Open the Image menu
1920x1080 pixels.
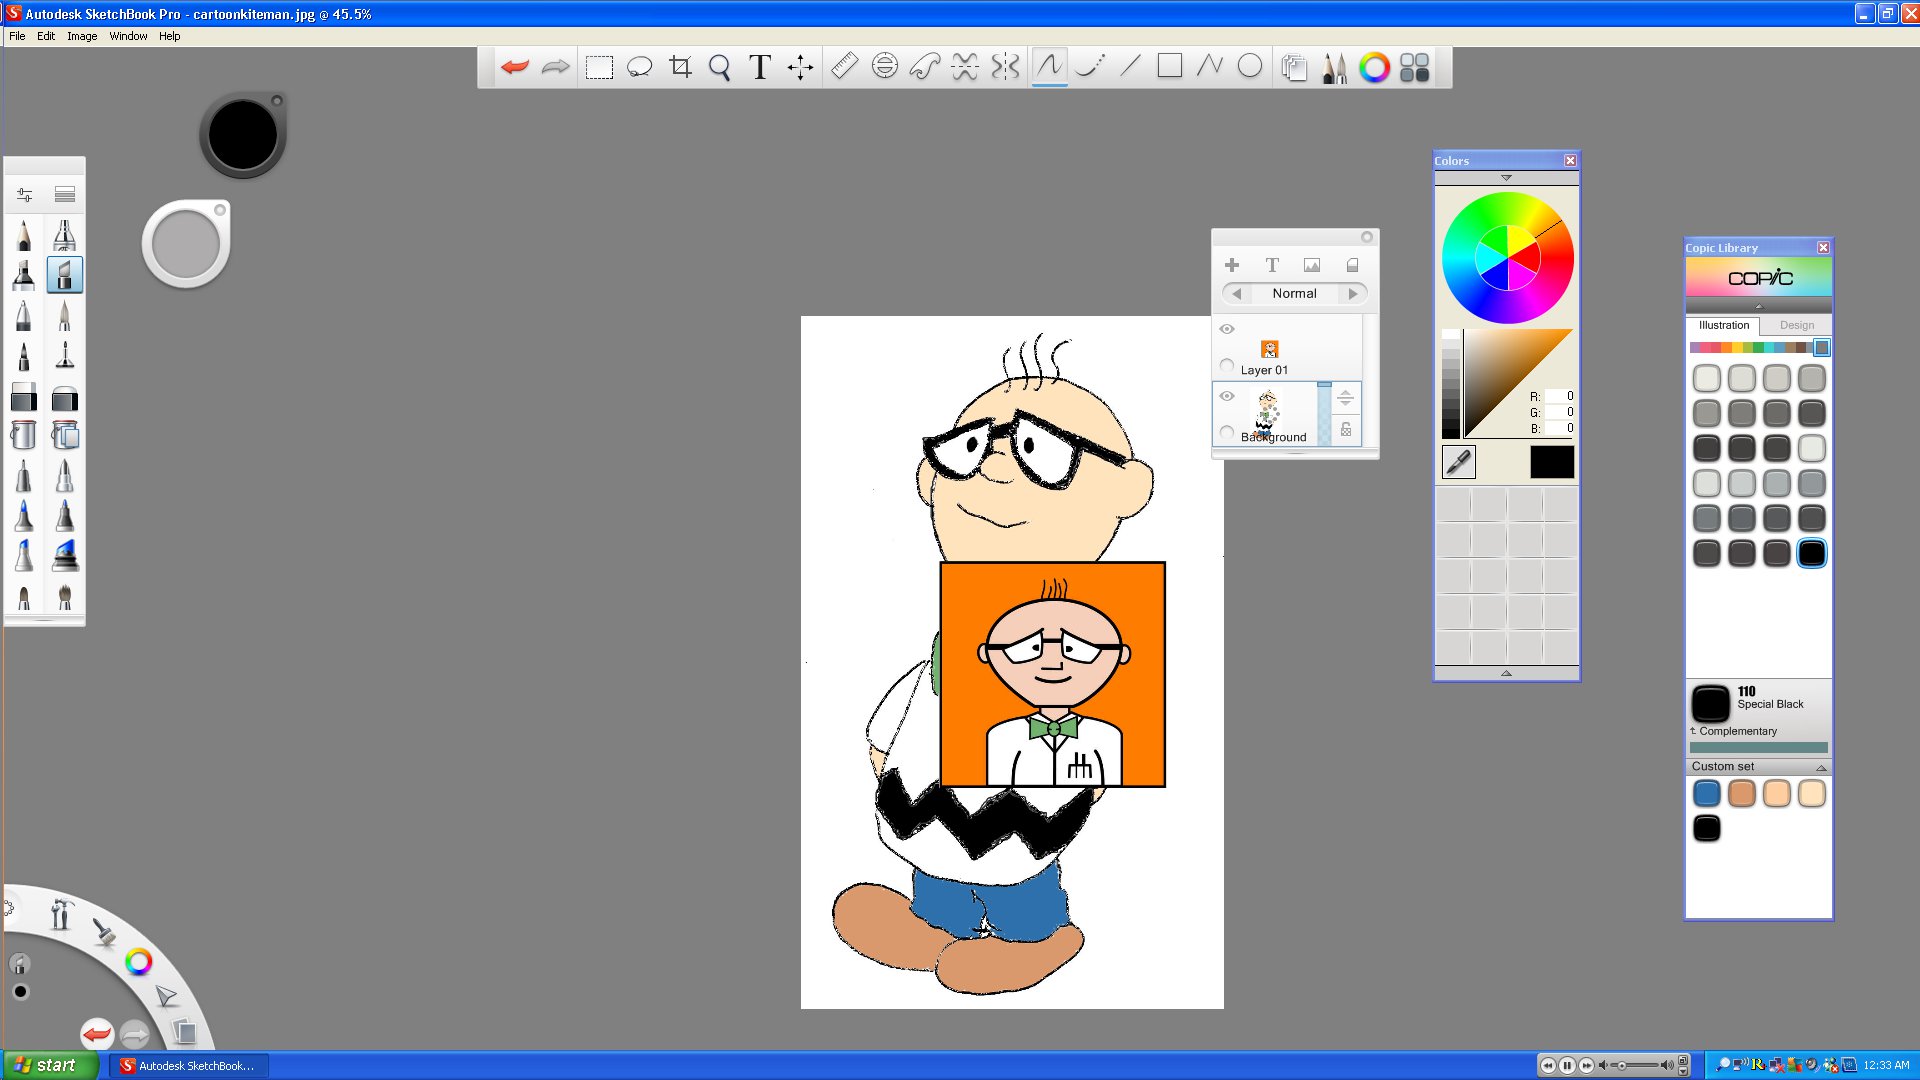point(82,36)
